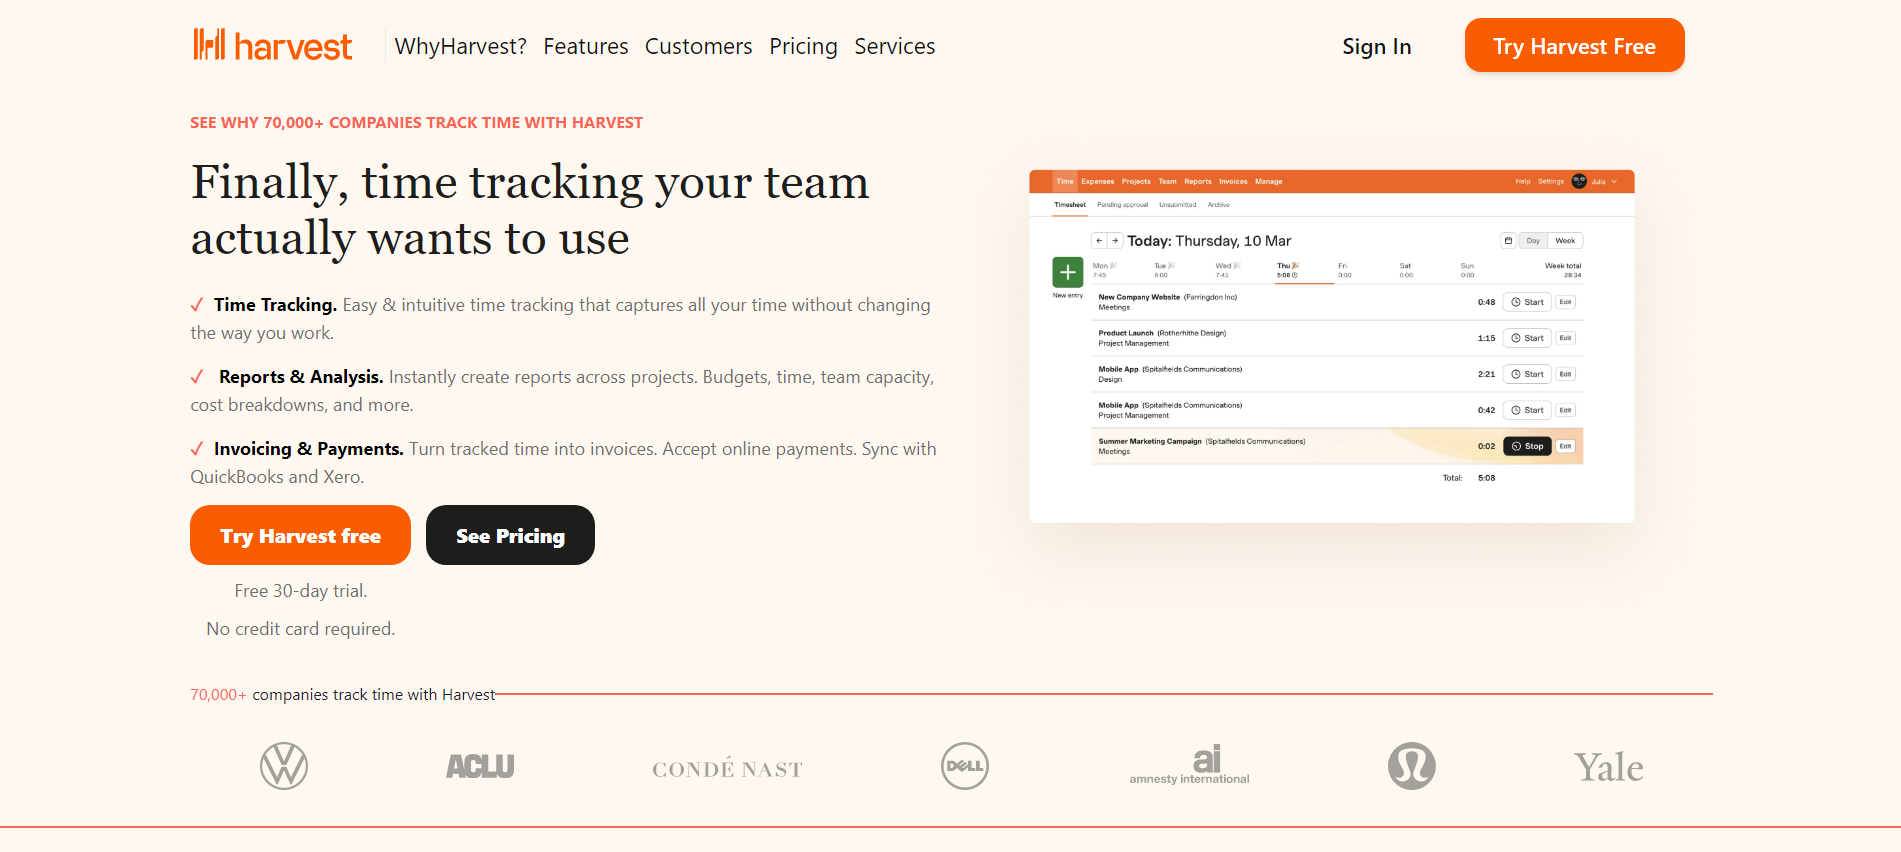
Task: Open the Pricing nav link
Action: (803, 47)
